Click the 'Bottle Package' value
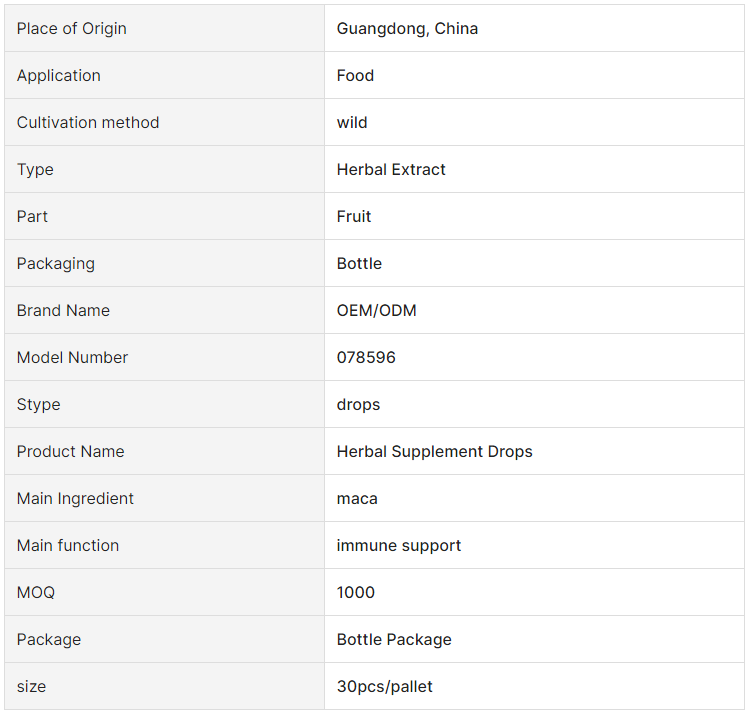This screenshot has height=713, width=749. click(x=394, y=639)
